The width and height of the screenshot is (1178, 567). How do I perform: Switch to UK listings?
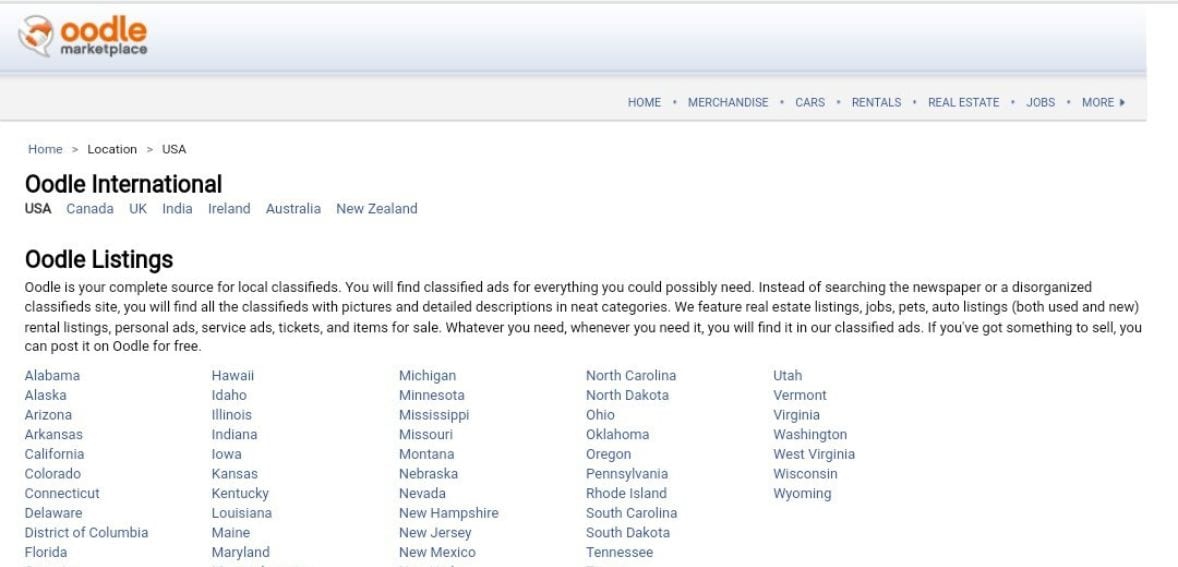point(138,209)
